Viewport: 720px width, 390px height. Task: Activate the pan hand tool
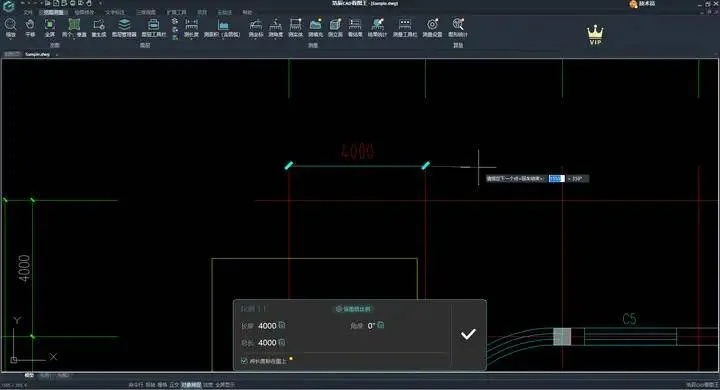tap(30, 27)
